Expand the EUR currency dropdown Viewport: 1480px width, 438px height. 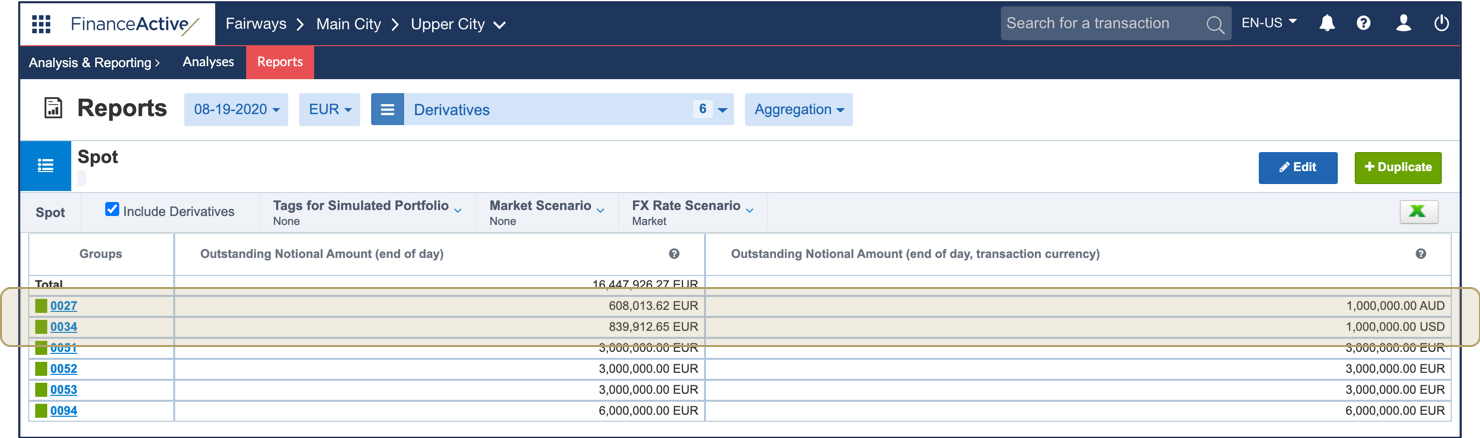pyautogui.click(x=329, y=110)
